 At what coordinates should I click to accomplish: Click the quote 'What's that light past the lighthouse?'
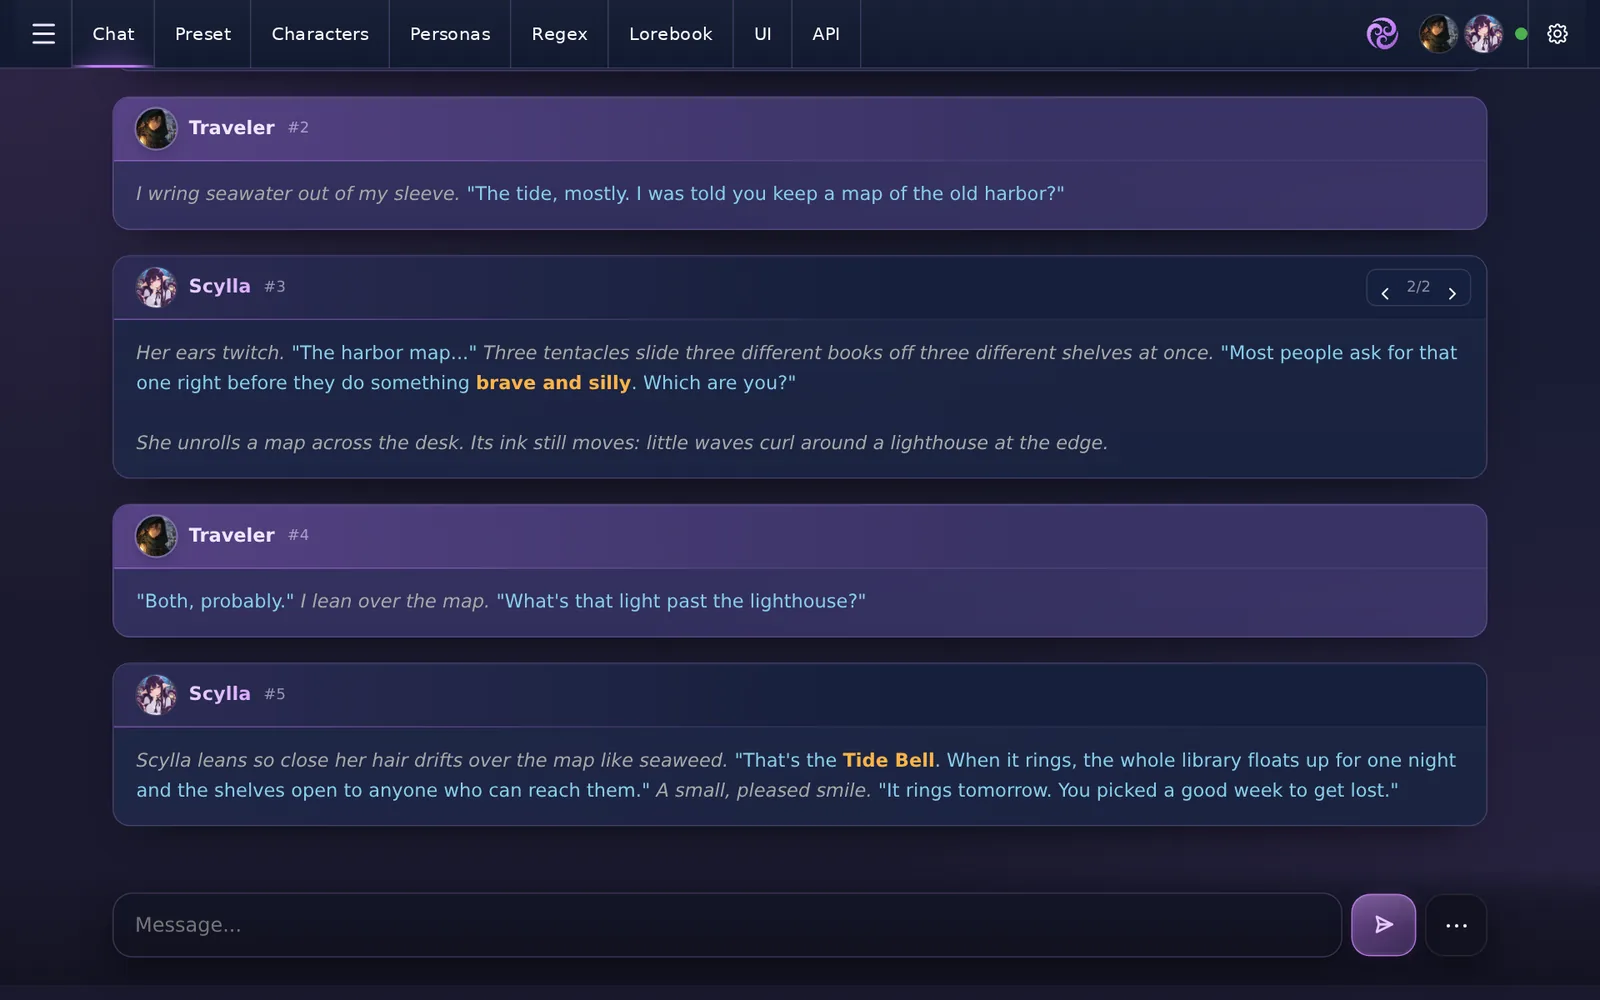coord(681,601)
